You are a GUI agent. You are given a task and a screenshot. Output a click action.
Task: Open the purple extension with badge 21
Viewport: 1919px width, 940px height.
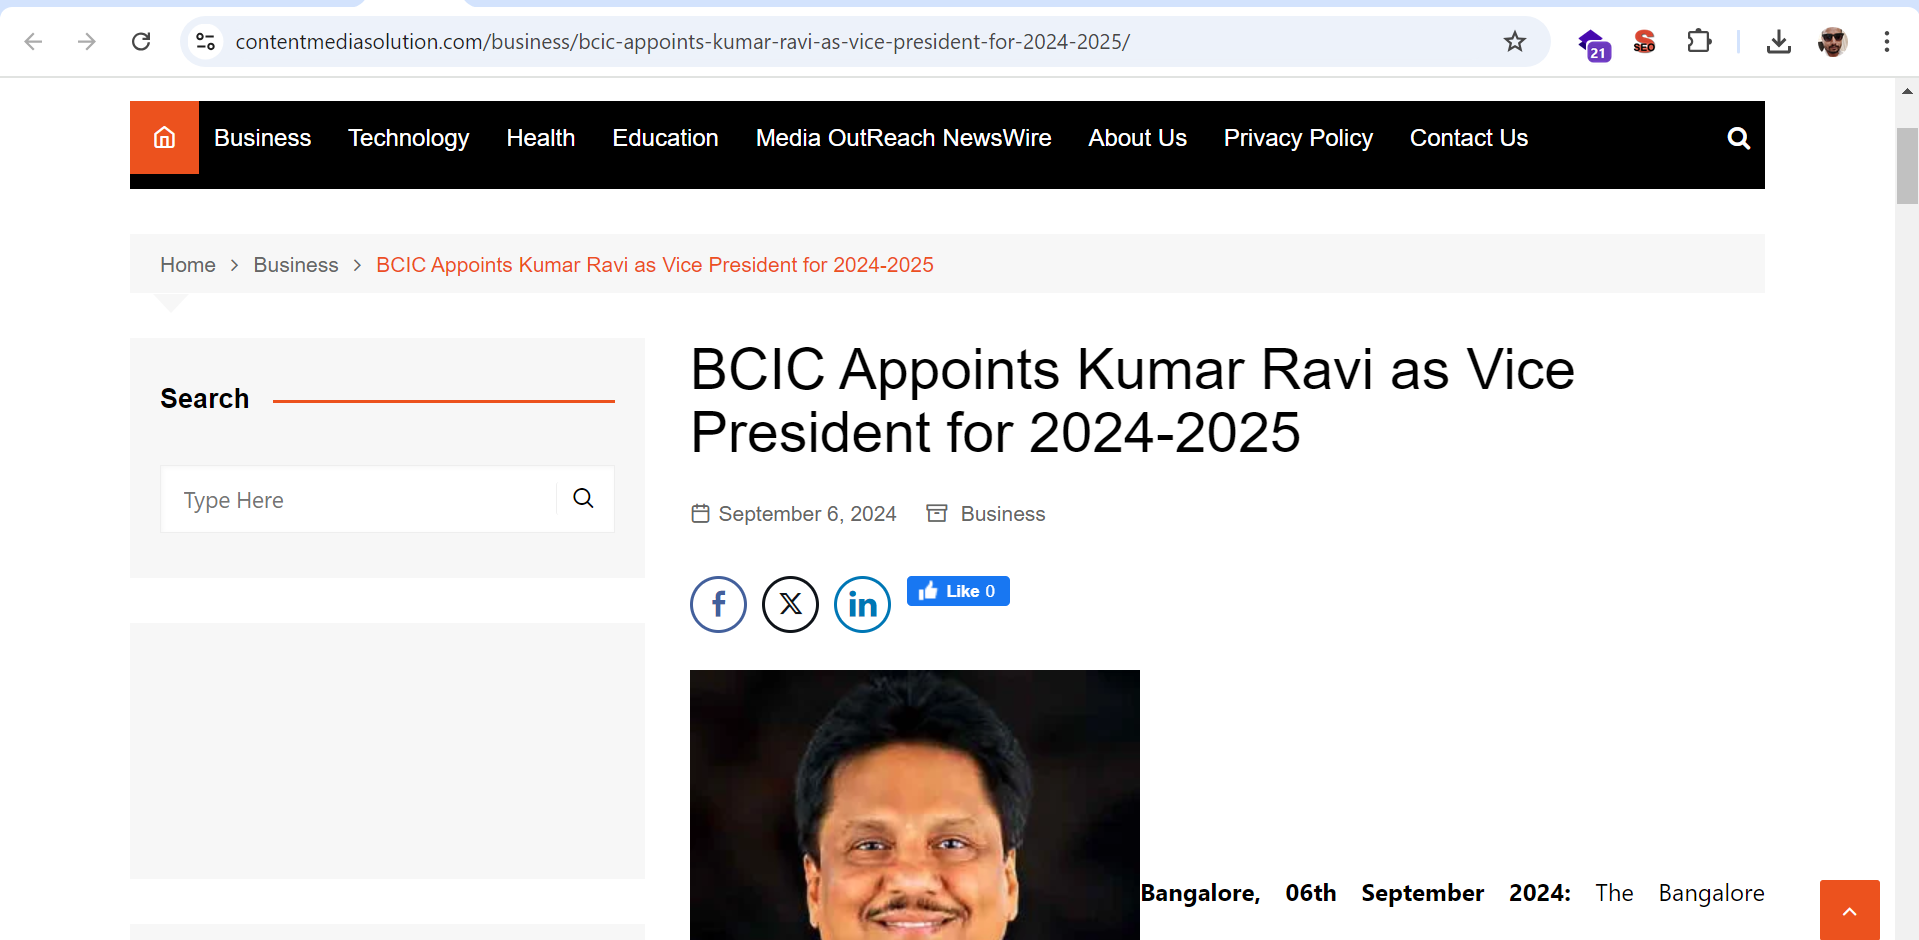pos(1593,44)
